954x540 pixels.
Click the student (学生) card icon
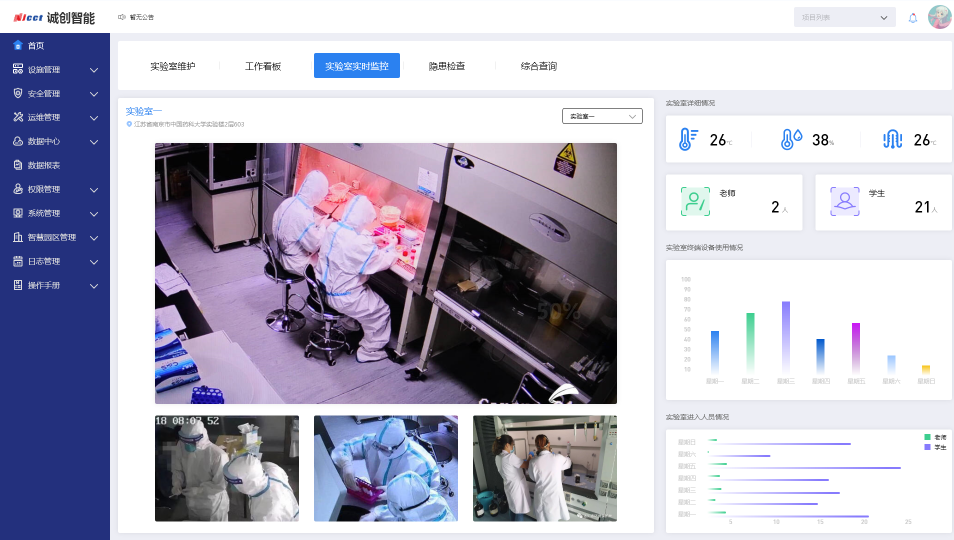coord(845,202)
